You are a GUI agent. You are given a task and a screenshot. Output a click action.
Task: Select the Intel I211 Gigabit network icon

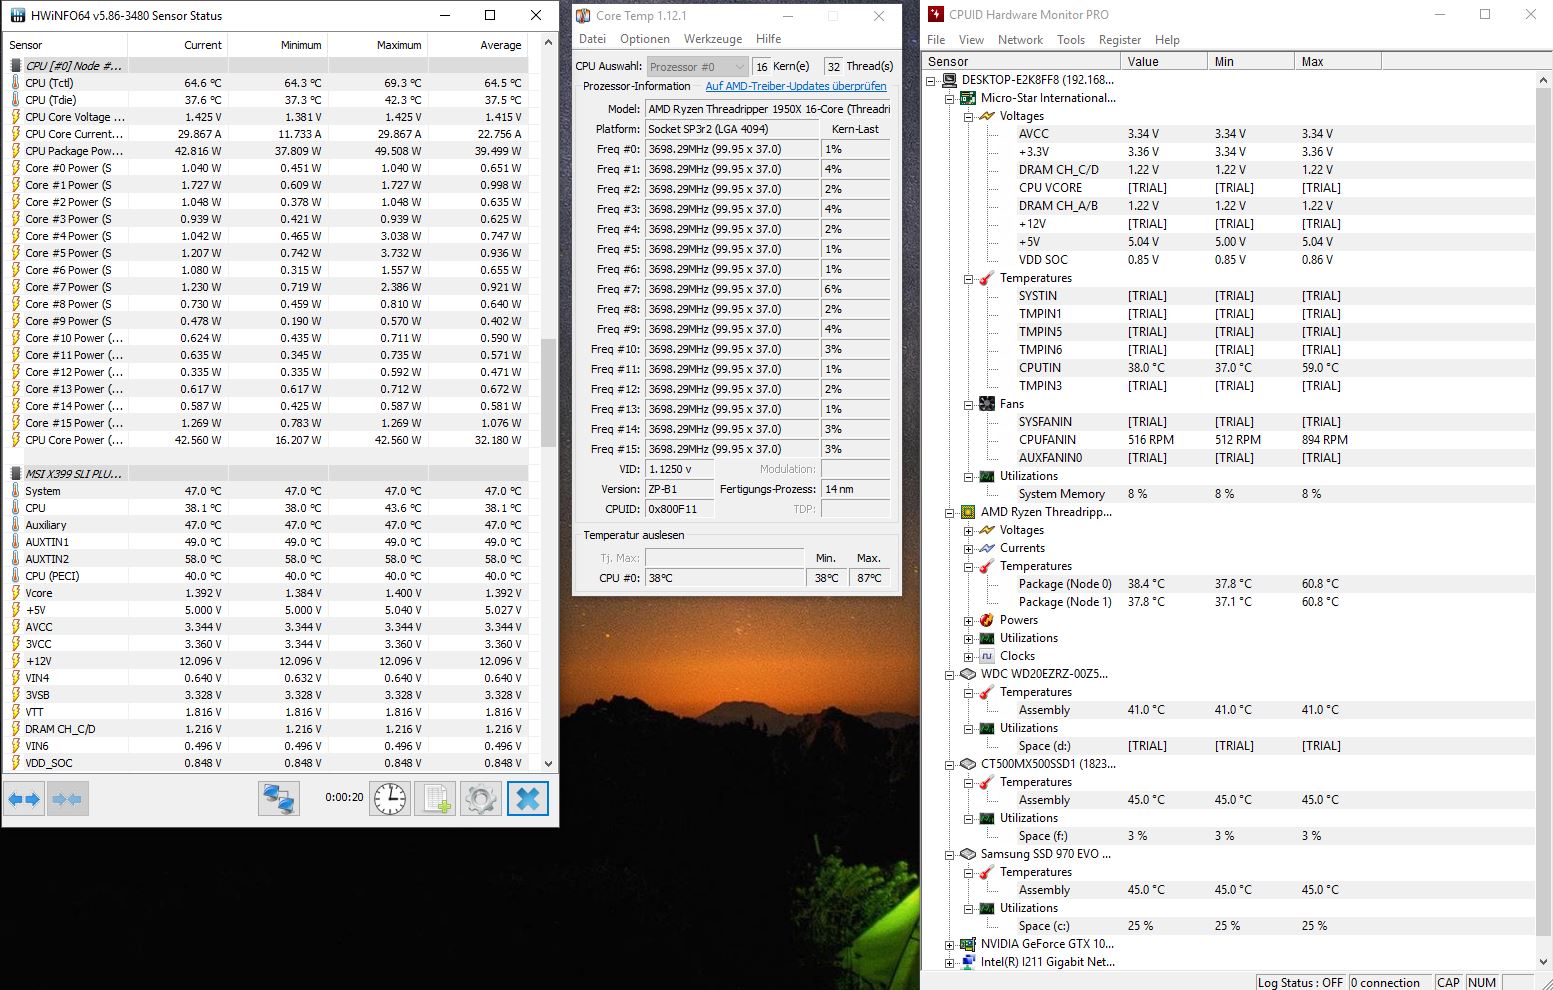[968, 962]
